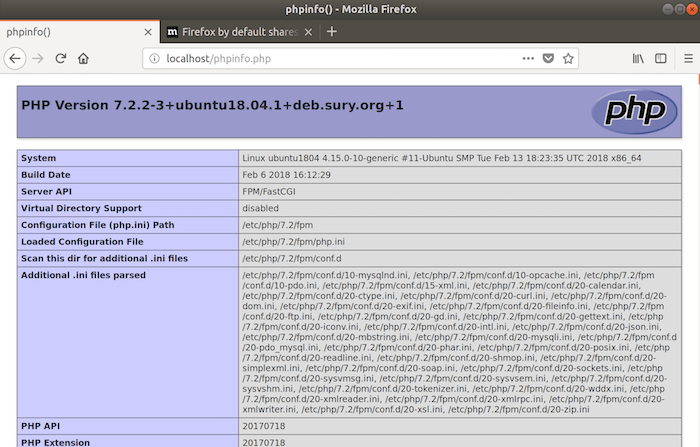Screen dimensions: 700x447
Task: Click the forward navigation arrow
Action: [38, 58]
